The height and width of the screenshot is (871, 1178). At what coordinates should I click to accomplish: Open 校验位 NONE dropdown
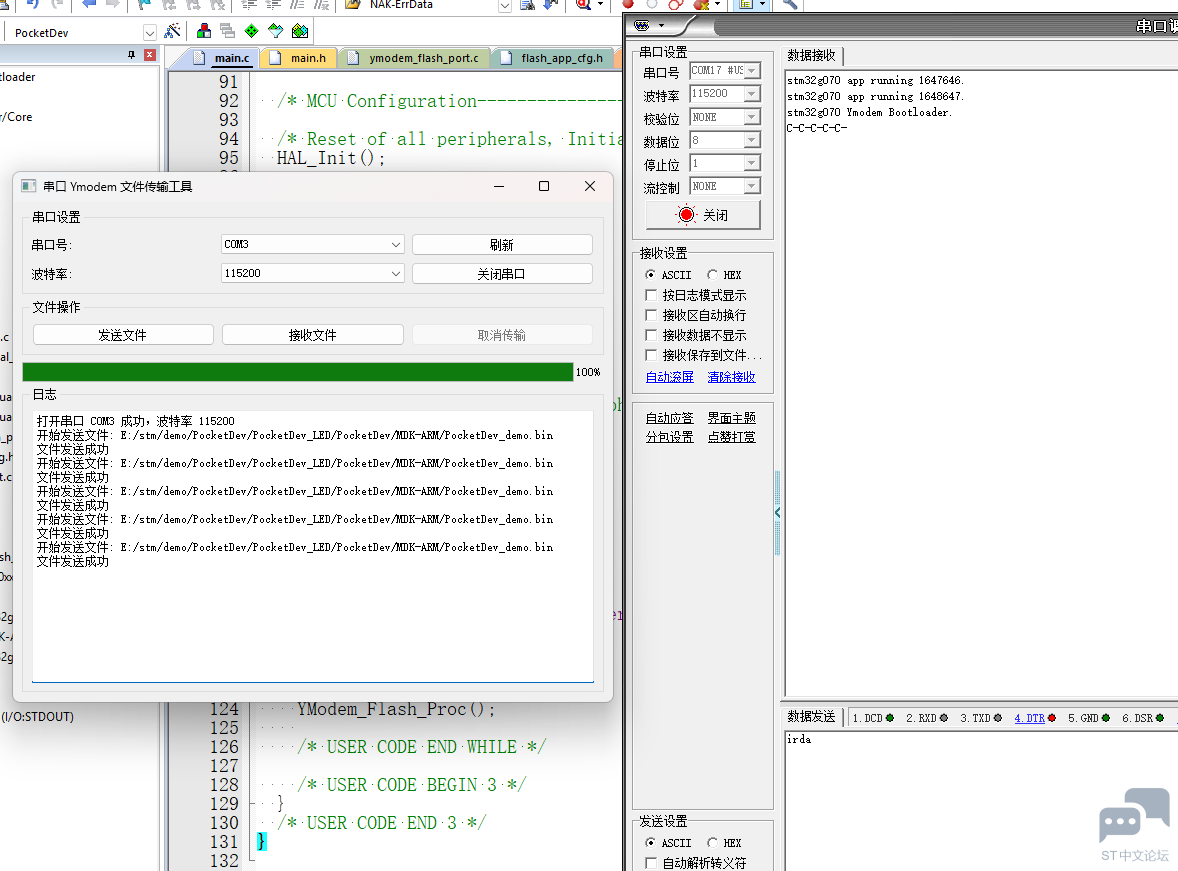coord(752,117)
